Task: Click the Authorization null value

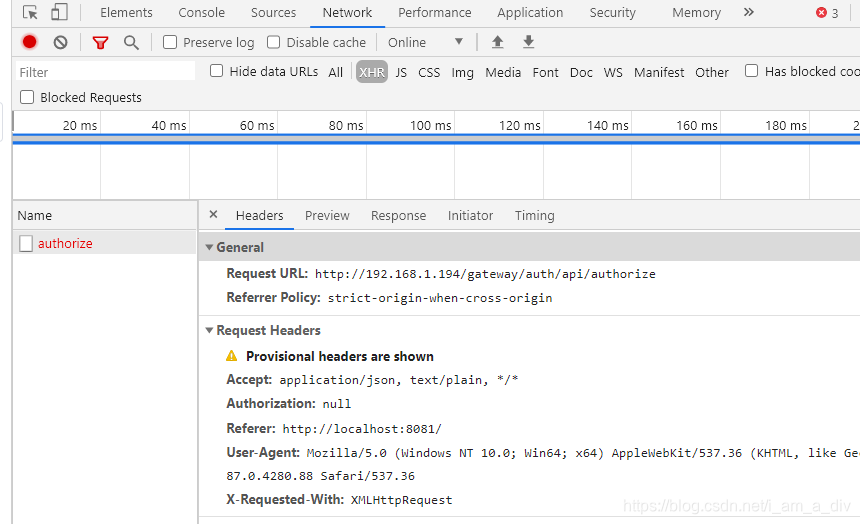Action: [x=336, y=404]
